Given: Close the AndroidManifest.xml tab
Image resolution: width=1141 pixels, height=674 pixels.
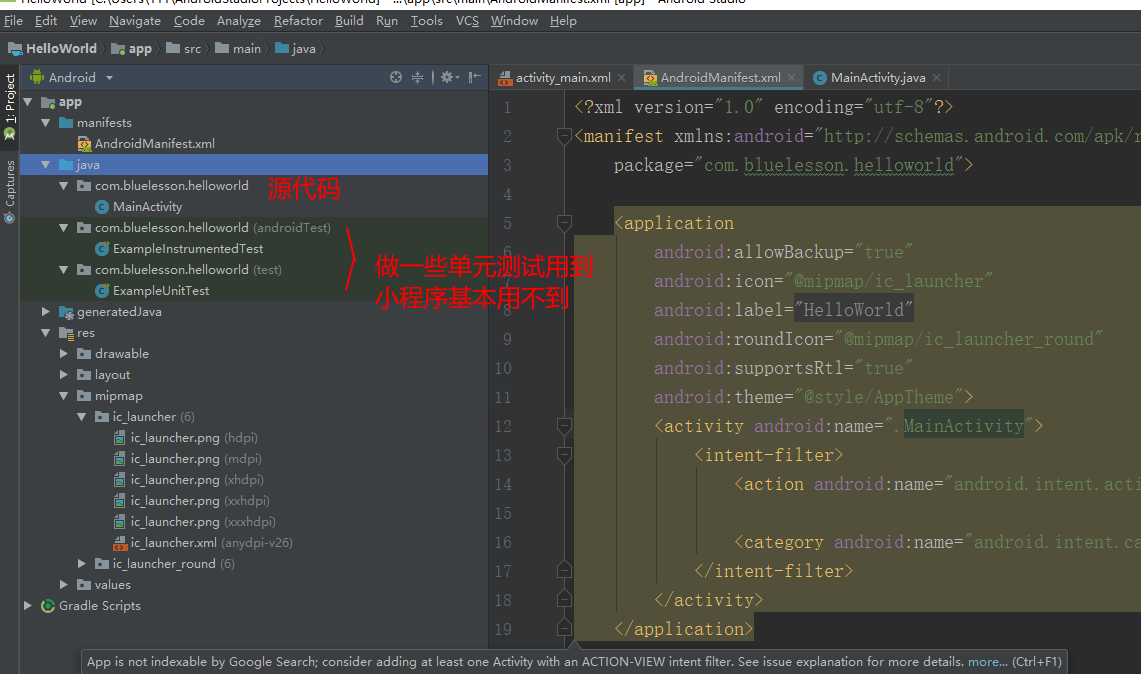Looking at the screenshot, I should point(792,77).
